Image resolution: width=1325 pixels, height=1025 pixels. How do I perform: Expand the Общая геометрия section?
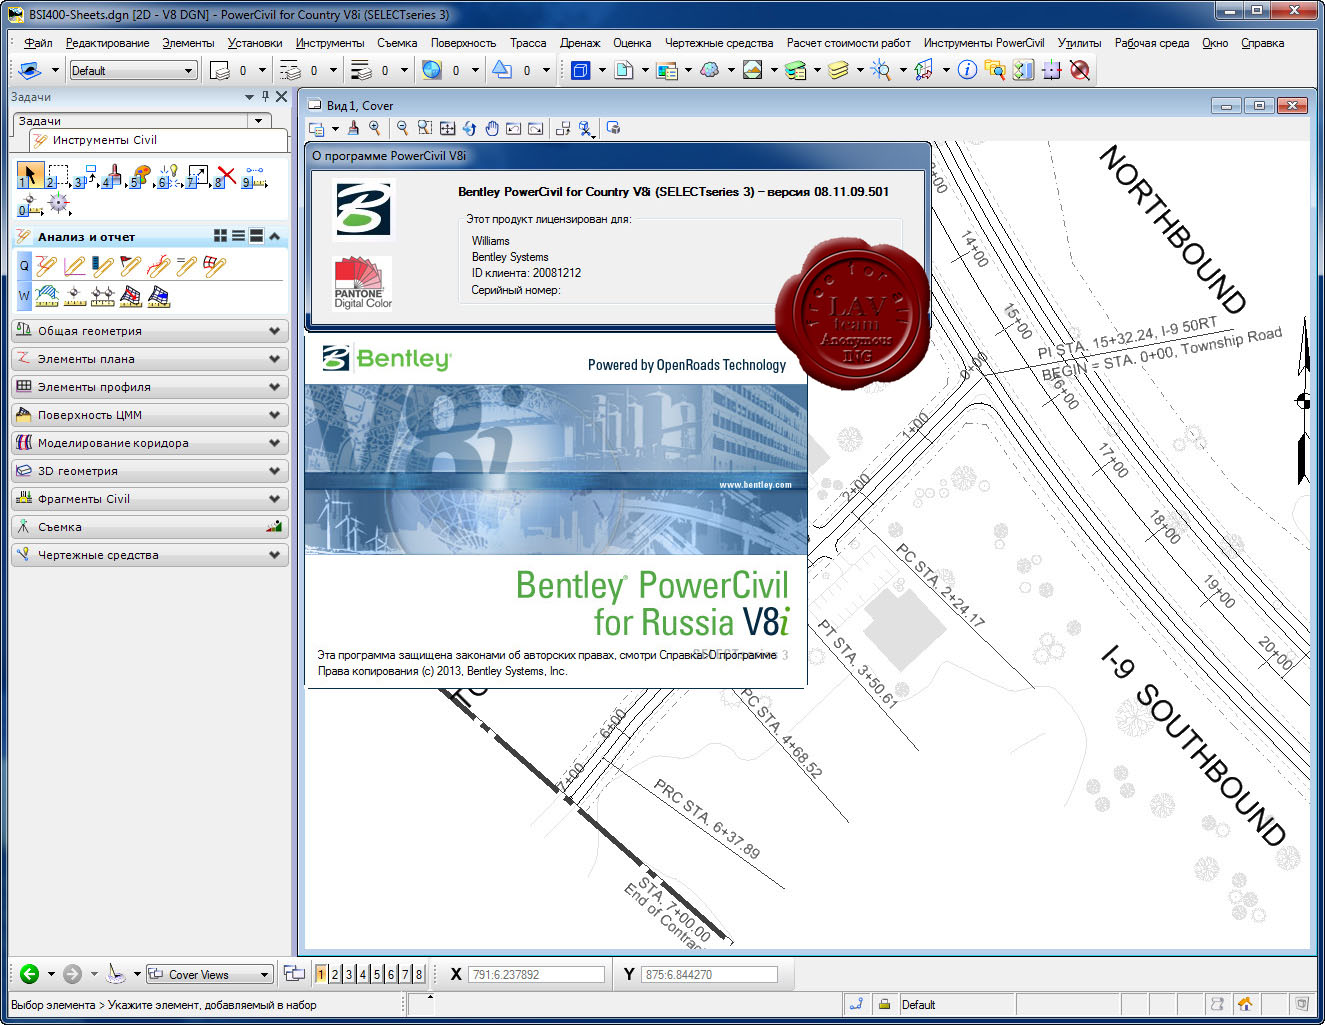[x=150, y=330]
